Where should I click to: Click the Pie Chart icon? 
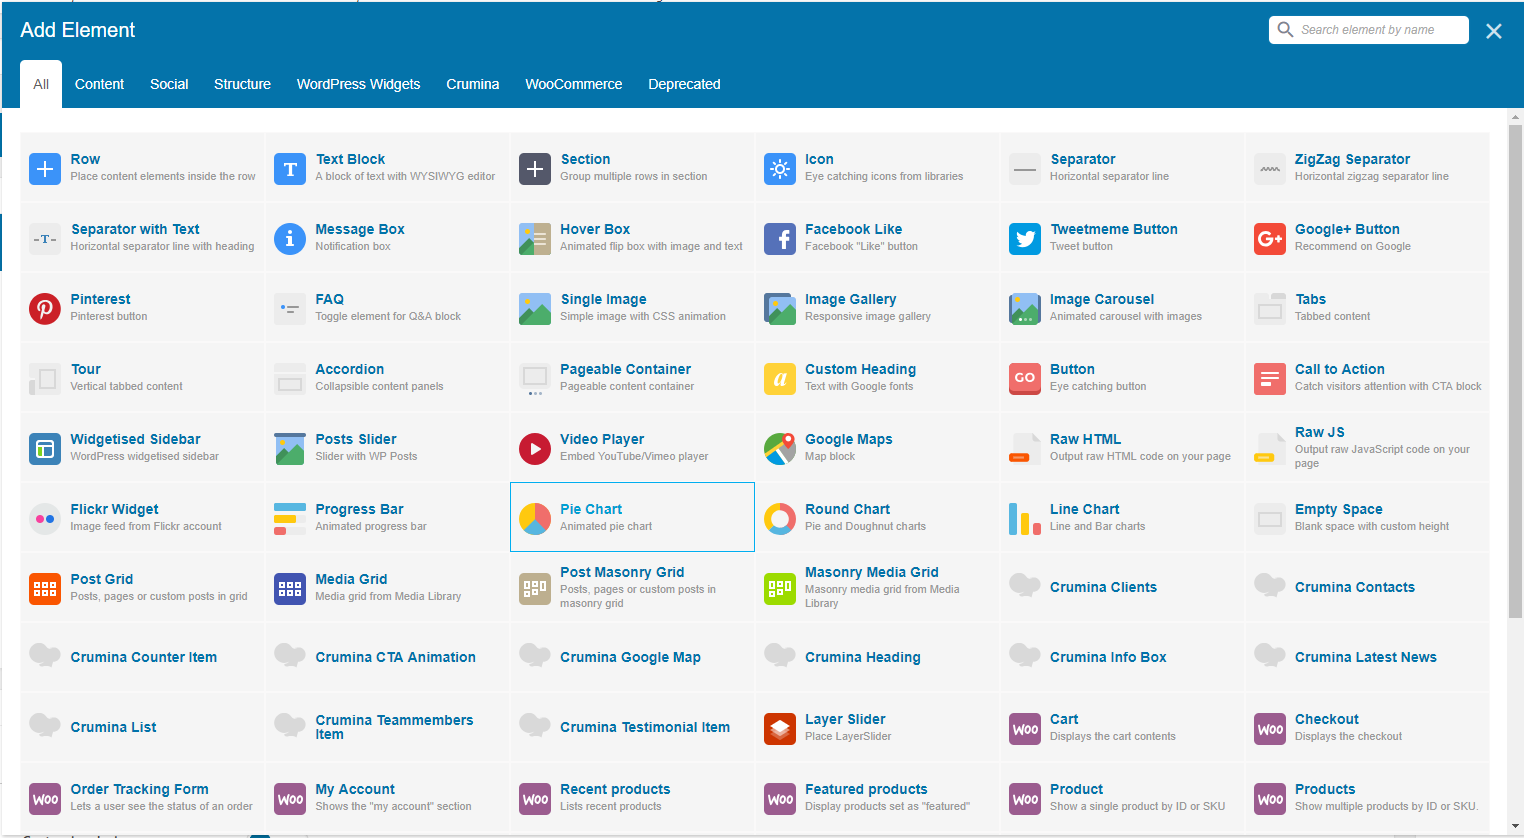click(x=535, y=519)
